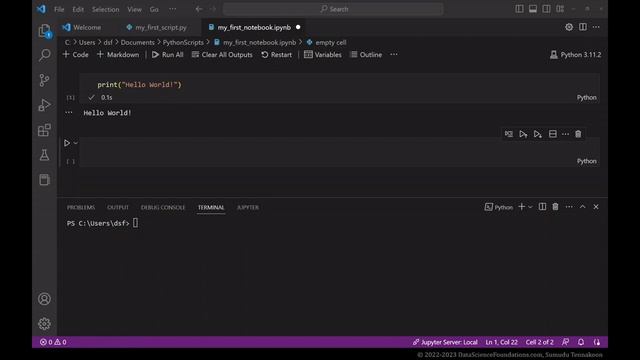Maximize the panel with up chevron

coord(582,207)
